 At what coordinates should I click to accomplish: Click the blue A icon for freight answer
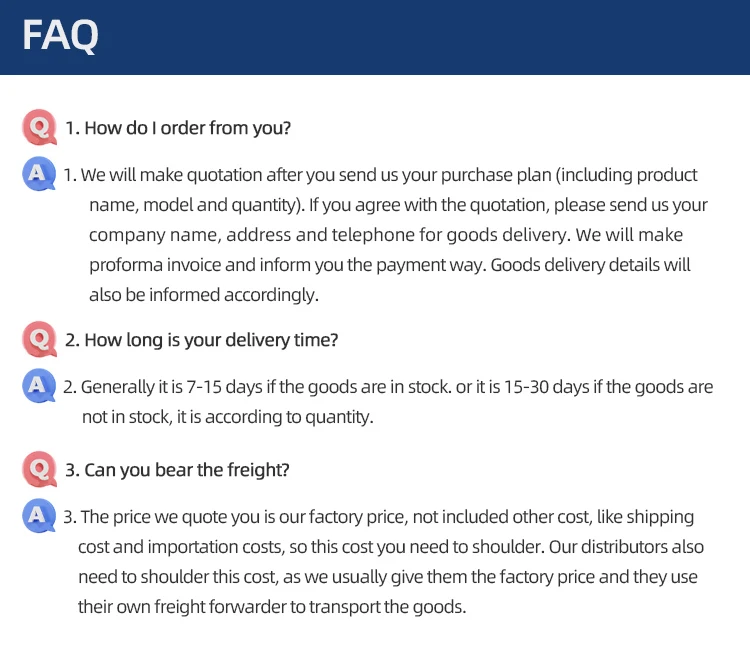point(39,516)
